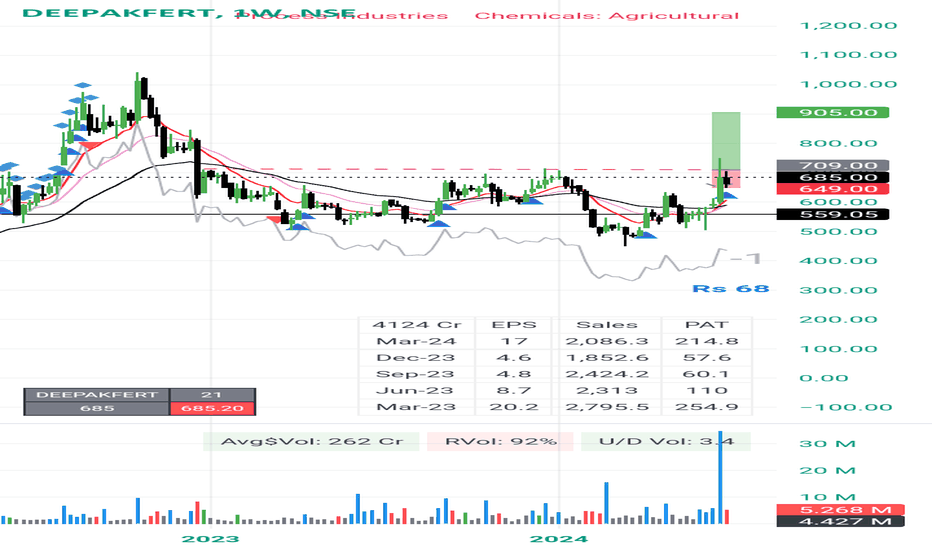This screenshot has height=550, width=932.
Task: Click the Sales column header
Action: [x=606, y=325]
